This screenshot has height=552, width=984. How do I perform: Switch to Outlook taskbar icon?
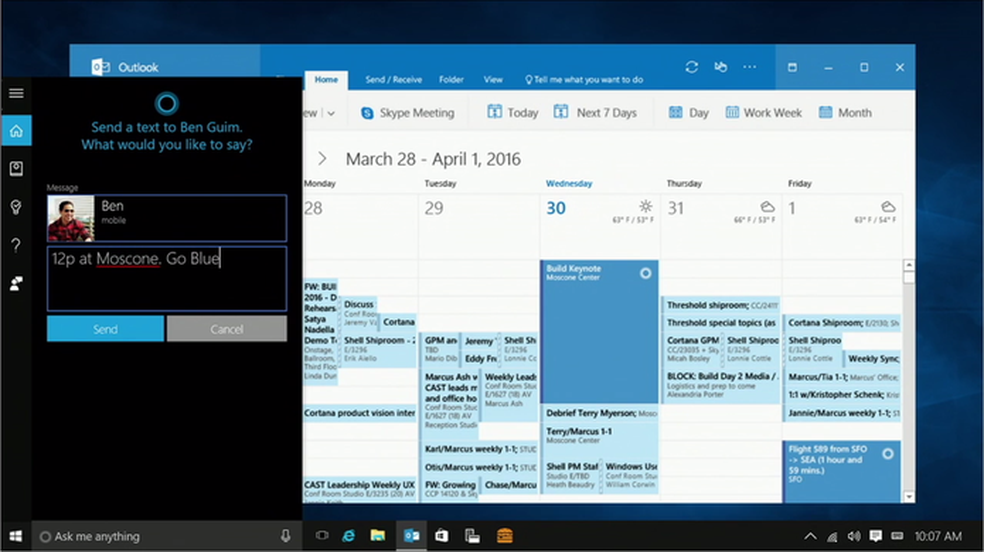[412, 536]
